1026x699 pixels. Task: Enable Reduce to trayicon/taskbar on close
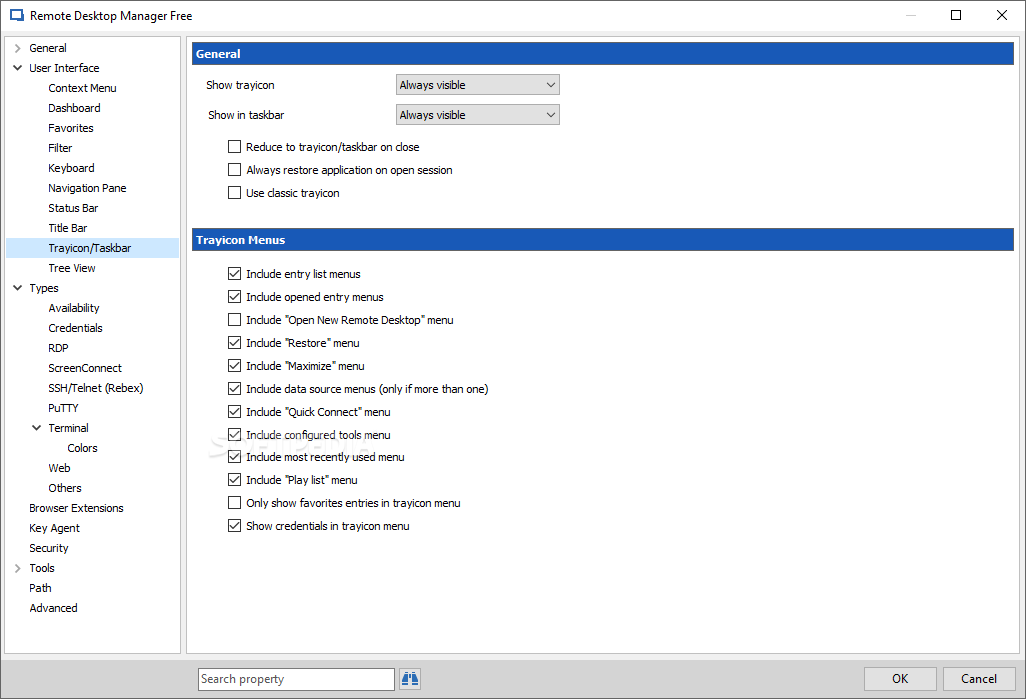(234, 147)
